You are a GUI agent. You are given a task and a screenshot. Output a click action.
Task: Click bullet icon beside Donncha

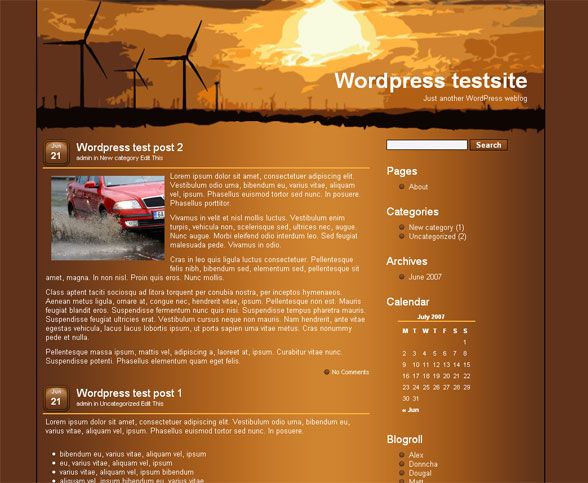coord(402,464)
